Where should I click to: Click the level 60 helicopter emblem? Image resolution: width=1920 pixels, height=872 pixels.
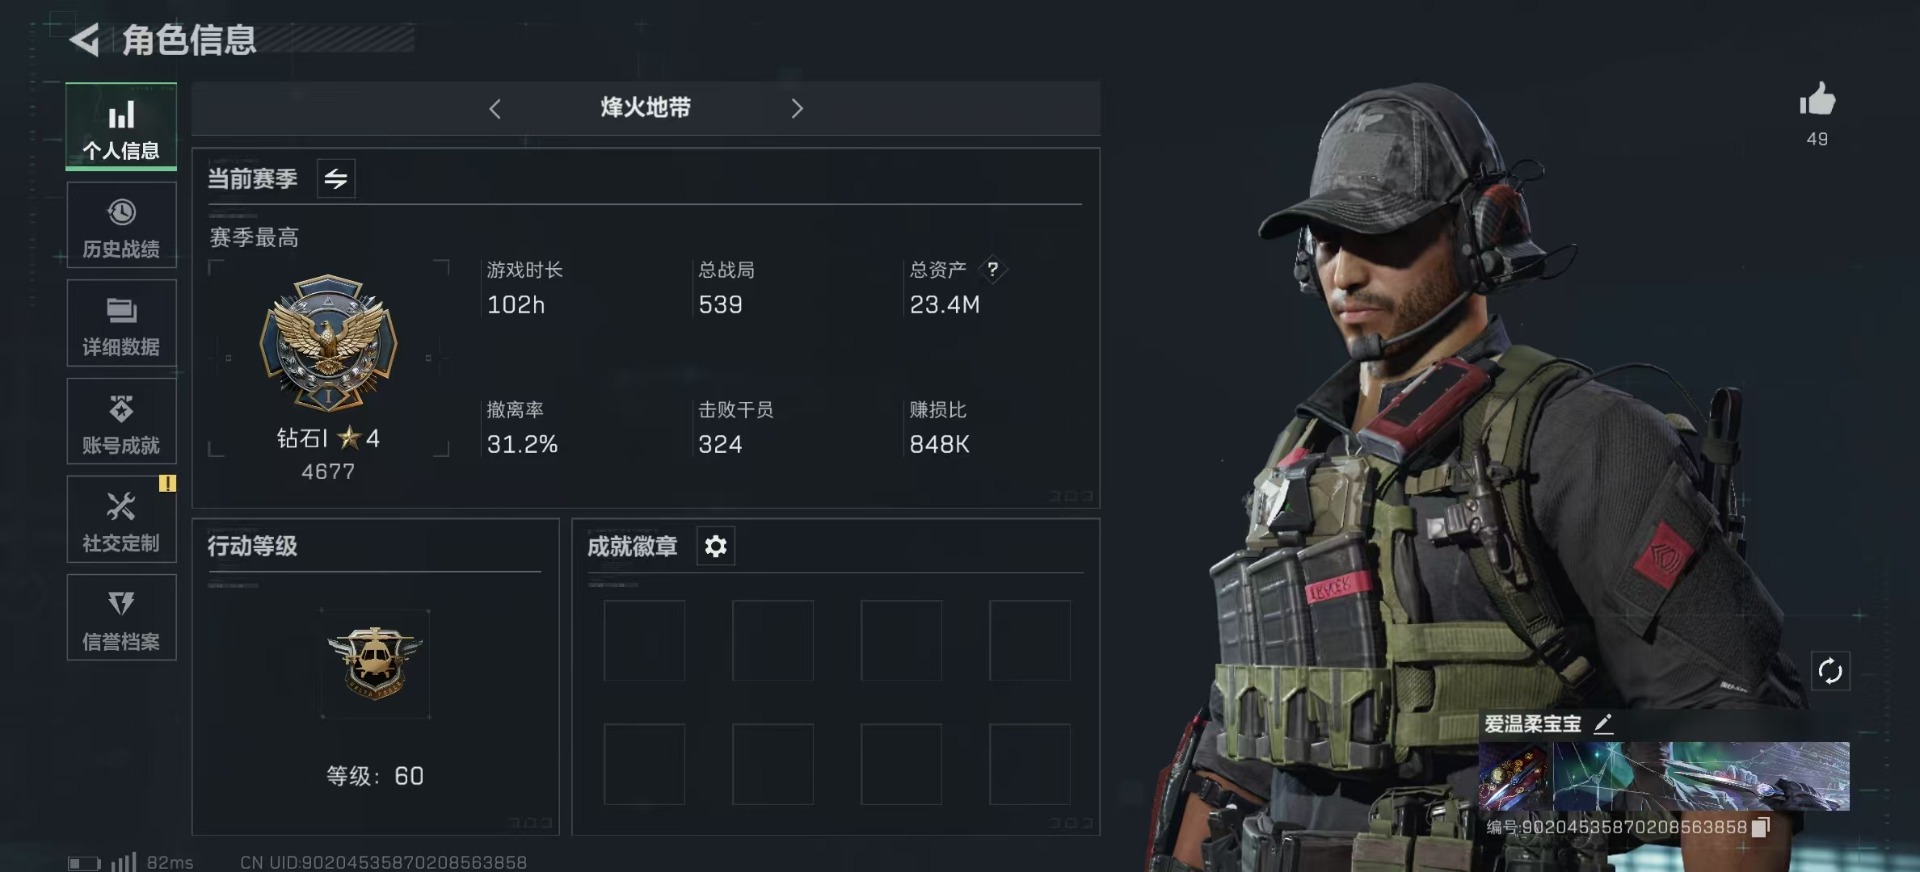(375, 663)
